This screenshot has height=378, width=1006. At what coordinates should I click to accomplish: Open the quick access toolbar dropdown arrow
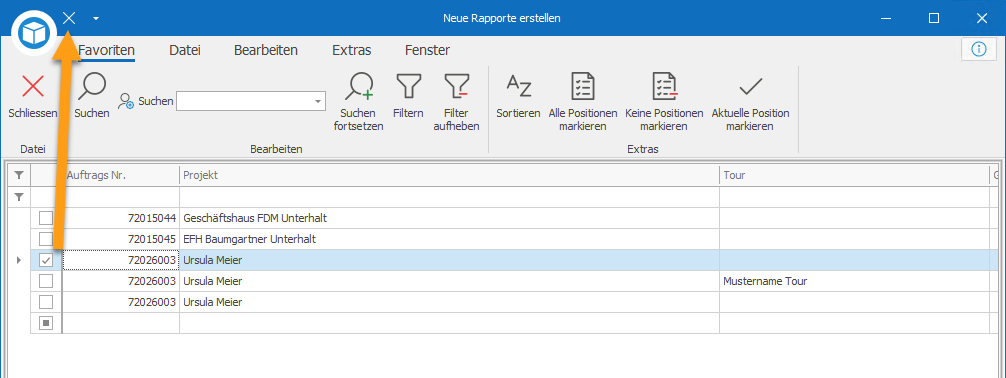pyautogui.click(x=96, y=19)
